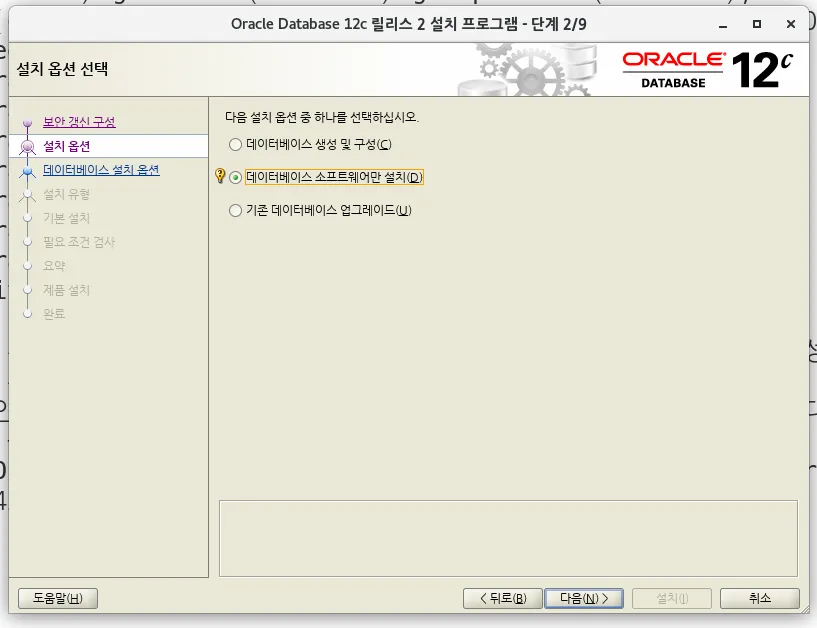Image resolution: width=817 pixels, height=628 pixels.
Task: Proceed with '다음(N)' button
Action: click(x=584, y=598)
